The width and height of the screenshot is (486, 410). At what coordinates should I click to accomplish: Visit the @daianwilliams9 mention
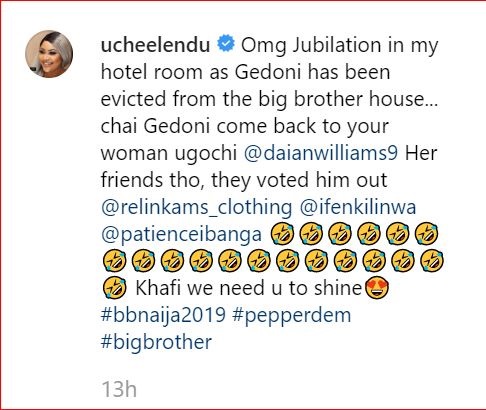pos(321,153)
